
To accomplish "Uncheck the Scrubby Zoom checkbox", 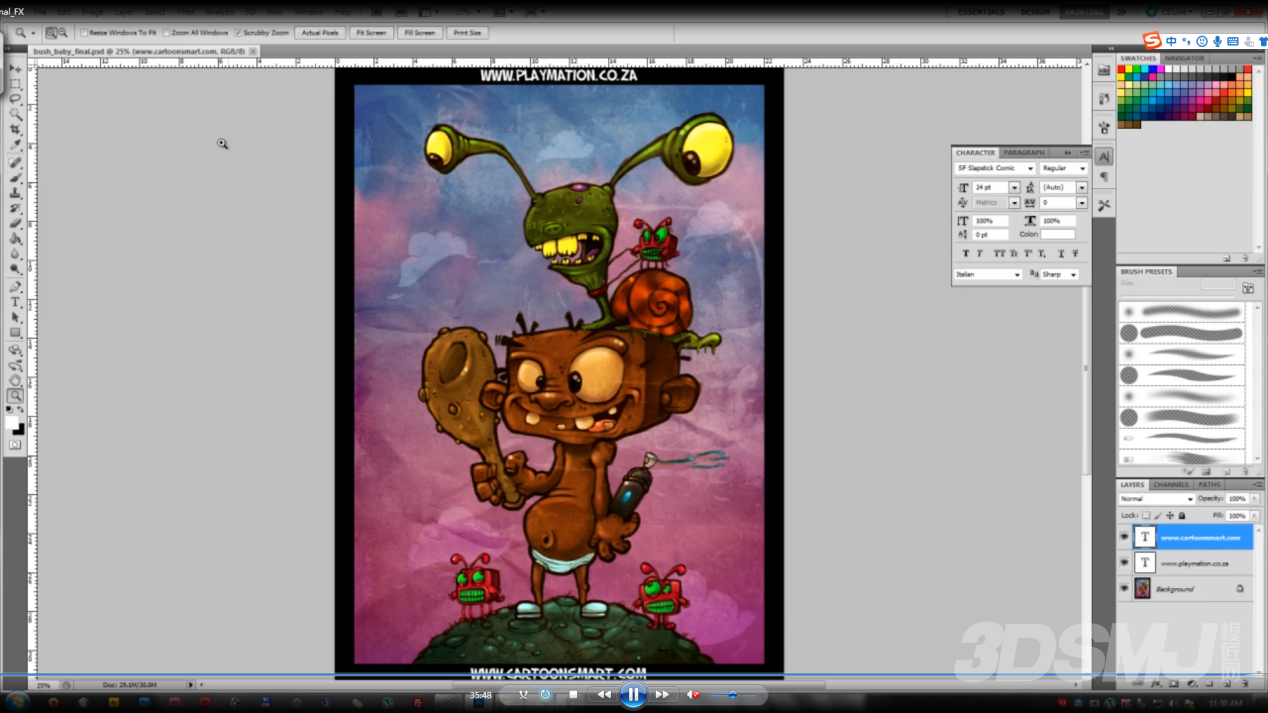I will tap(238, 33).
